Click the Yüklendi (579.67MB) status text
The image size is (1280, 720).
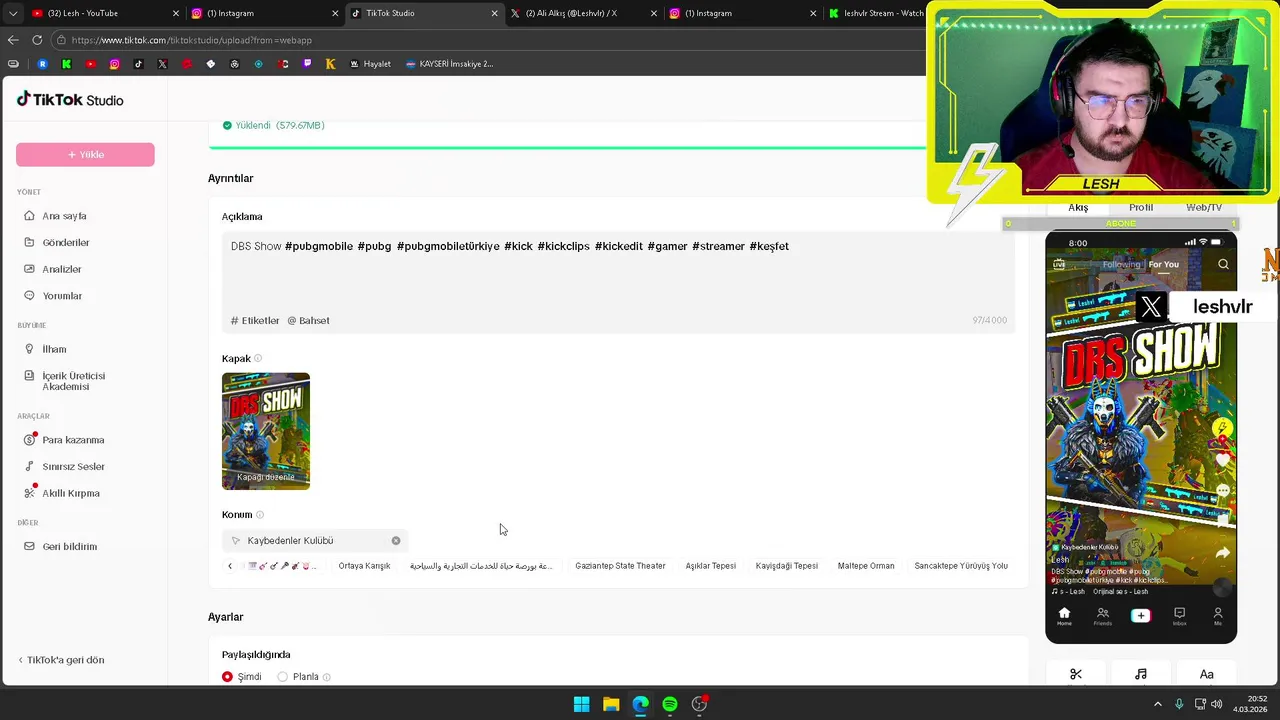280,126
